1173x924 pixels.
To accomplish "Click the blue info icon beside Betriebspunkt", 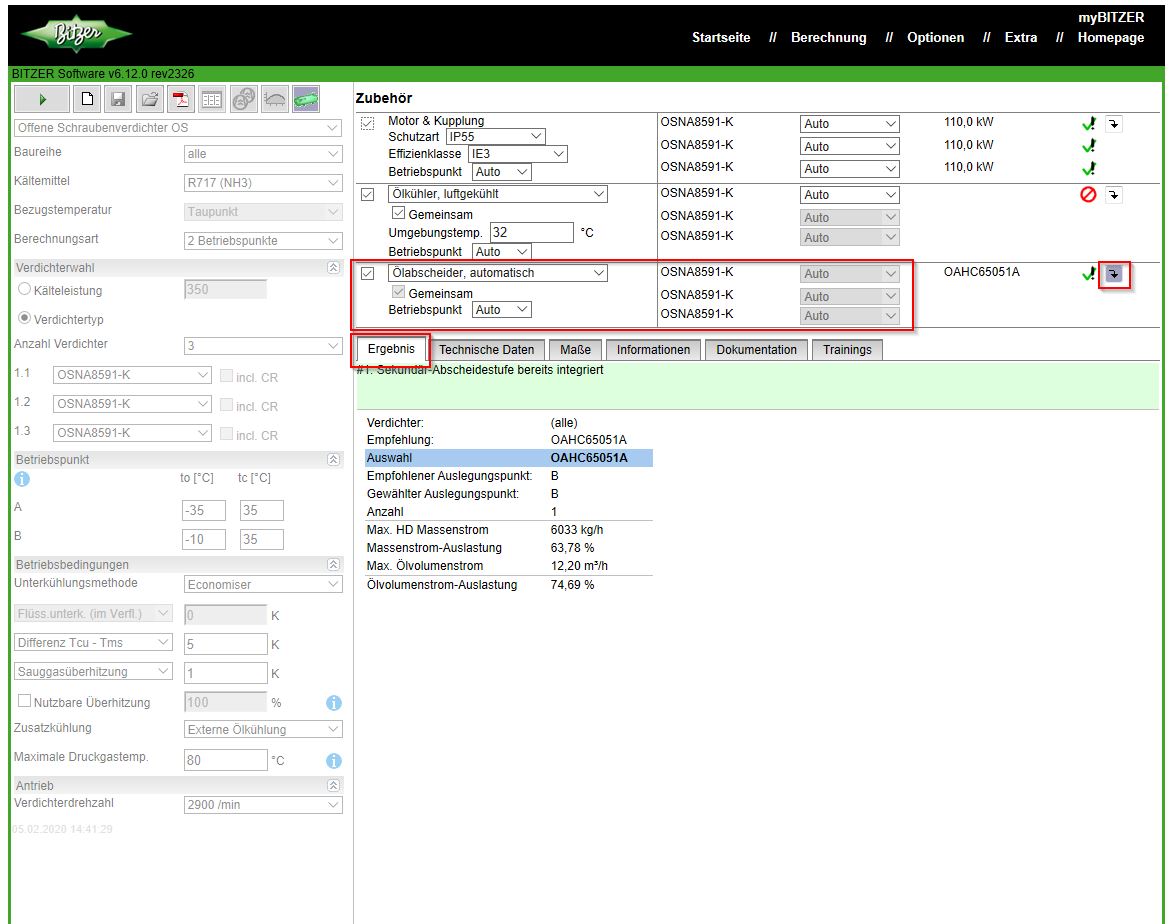I will 22,478.
